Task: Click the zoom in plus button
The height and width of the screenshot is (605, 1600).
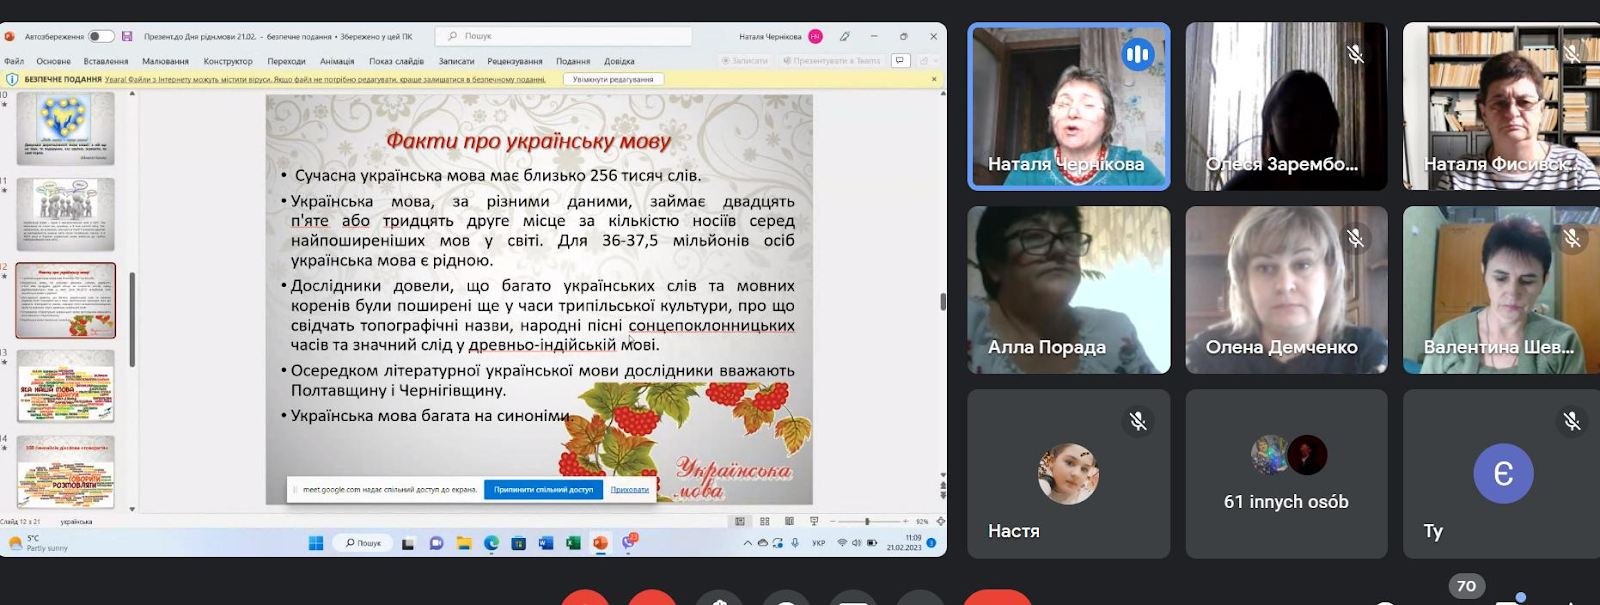Action: point(906,521)
